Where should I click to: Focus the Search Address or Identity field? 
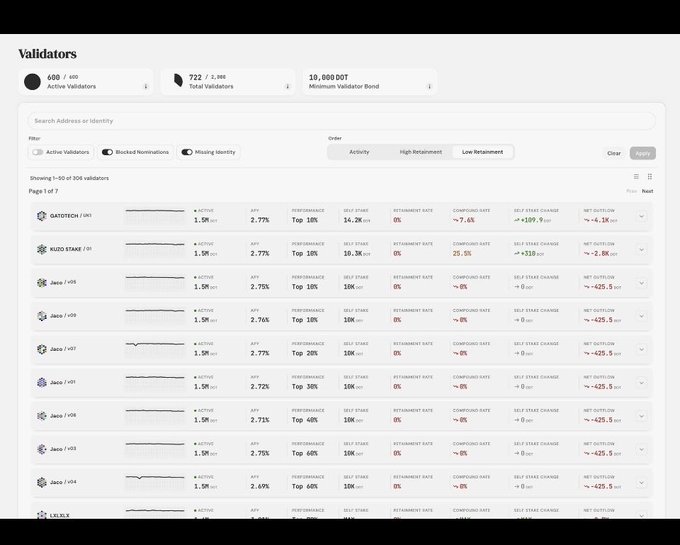click(x=341, y=121)
